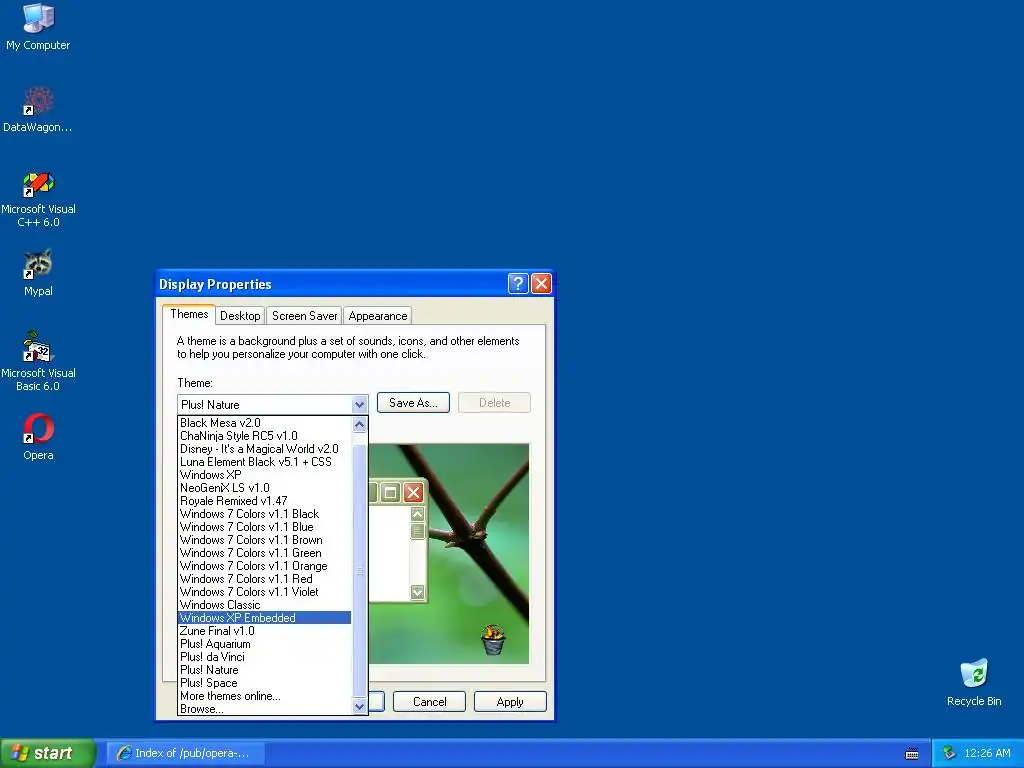Screen dimensions: 1024x768
Task: Select Microsoft Visual Basic 6.0 icon
Action: click(38, 361)
